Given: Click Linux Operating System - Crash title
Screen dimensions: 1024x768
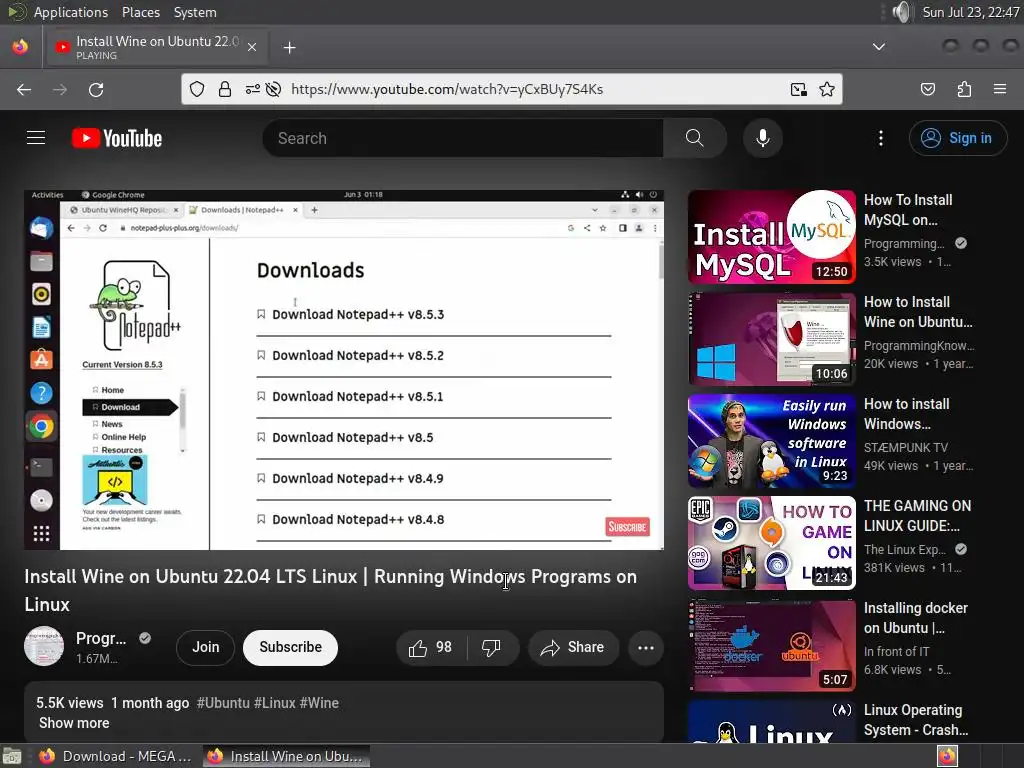Looking at the screenshot, I should click(916, 720).
